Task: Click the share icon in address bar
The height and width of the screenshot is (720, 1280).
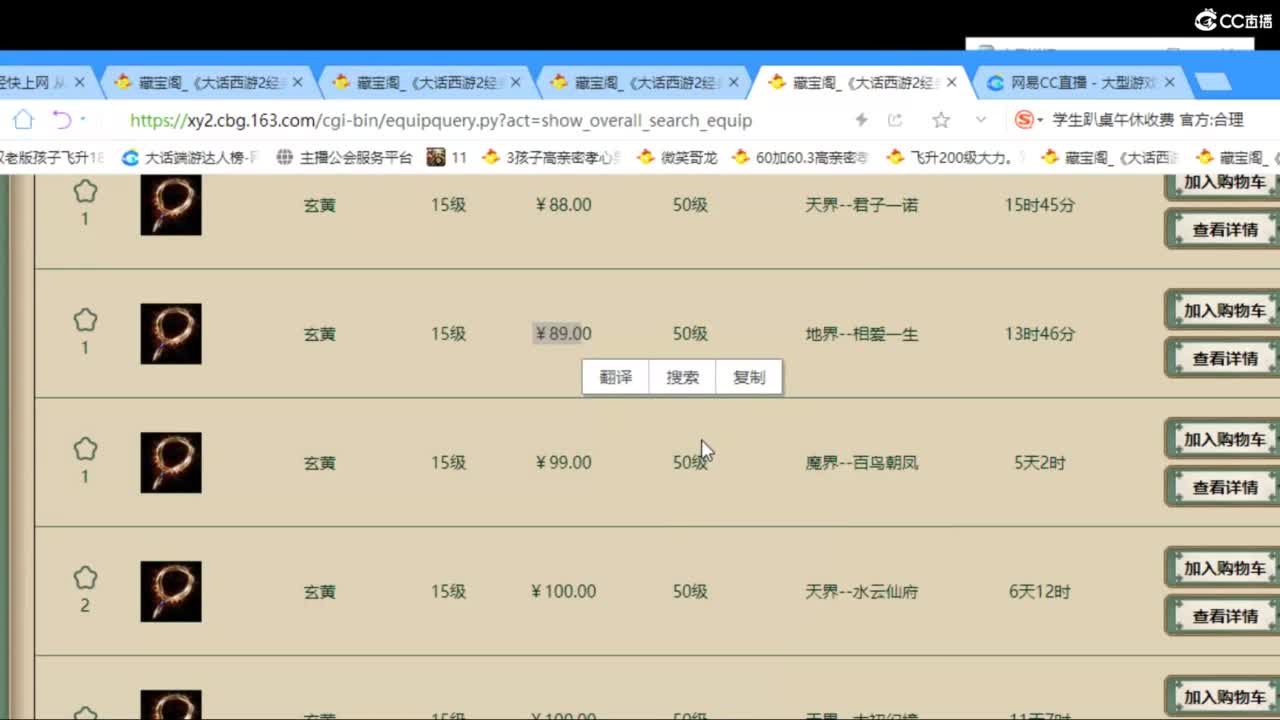Action: tap(895, 120)
